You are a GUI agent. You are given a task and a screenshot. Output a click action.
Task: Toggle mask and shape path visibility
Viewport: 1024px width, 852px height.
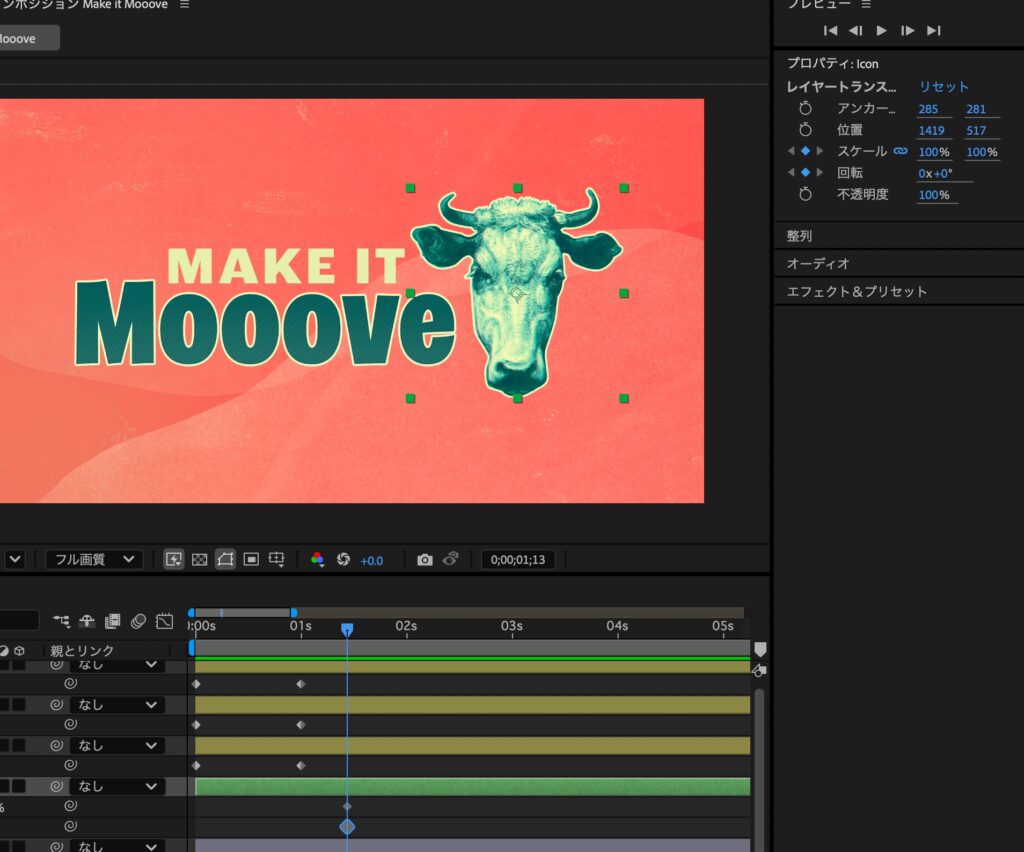(x=225, y=560)
